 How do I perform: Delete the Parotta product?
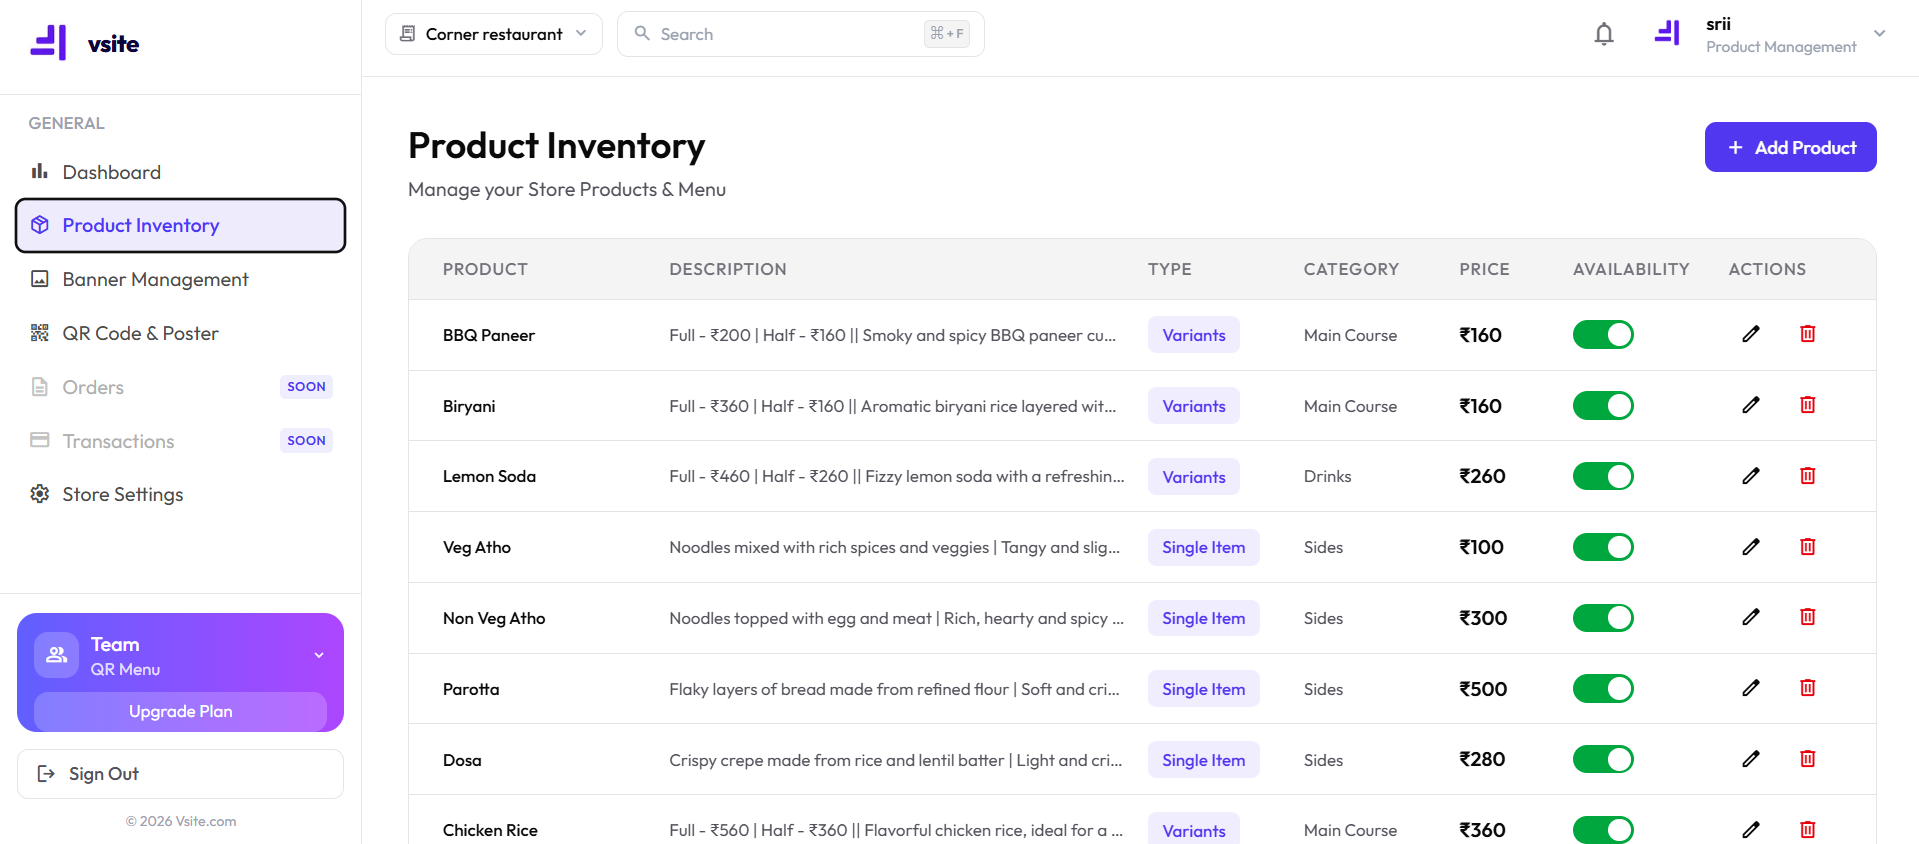(1808, 688)
